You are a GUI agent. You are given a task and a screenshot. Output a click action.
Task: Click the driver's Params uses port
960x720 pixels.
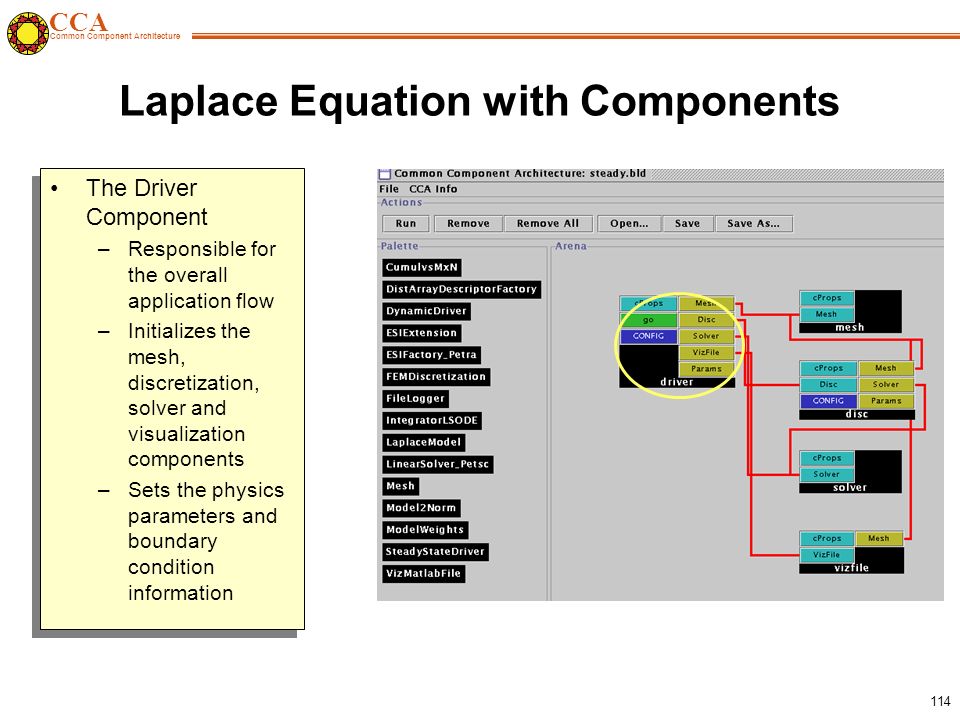tap(706, 369)
